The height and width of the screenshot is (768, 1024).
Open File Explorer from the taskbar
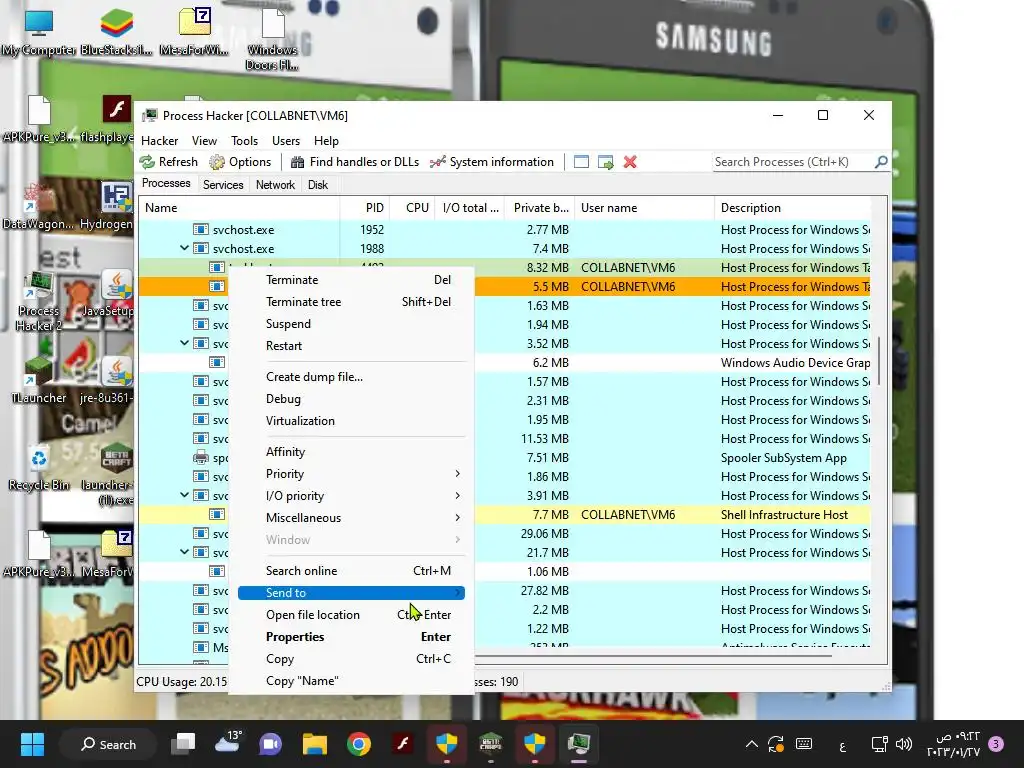(315, 744)
